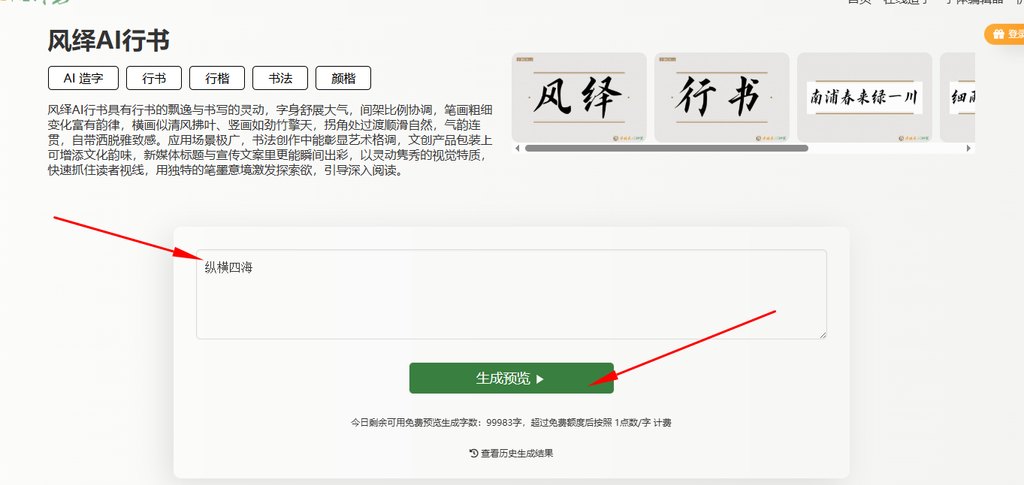
Task: Select the AI 造字 tag
Action: 83,78
